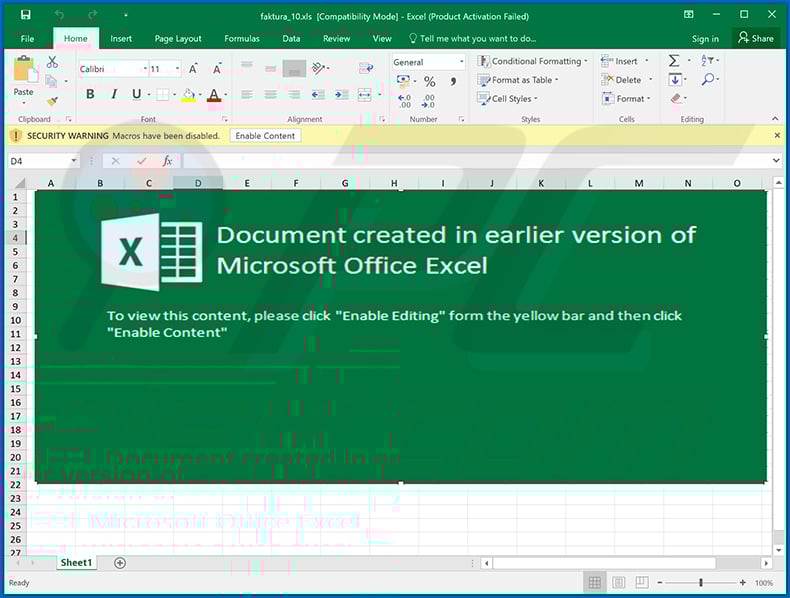This screenshot has width=790, height=598.
Task: Click the Copy icon
Action: click(51, 81)
